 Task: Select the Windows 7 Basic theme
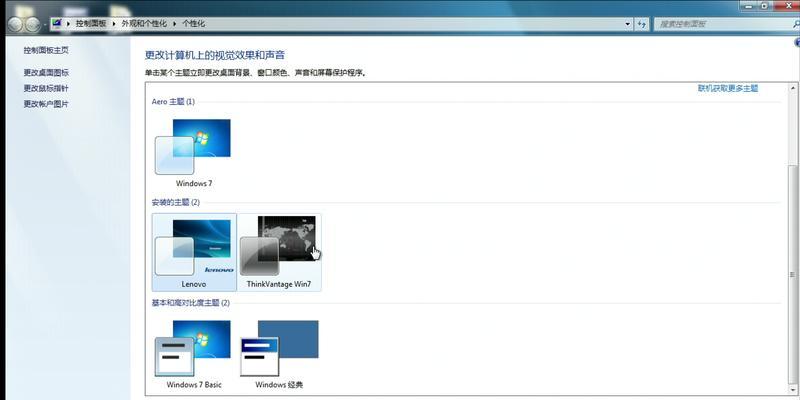tap(193, 354)
